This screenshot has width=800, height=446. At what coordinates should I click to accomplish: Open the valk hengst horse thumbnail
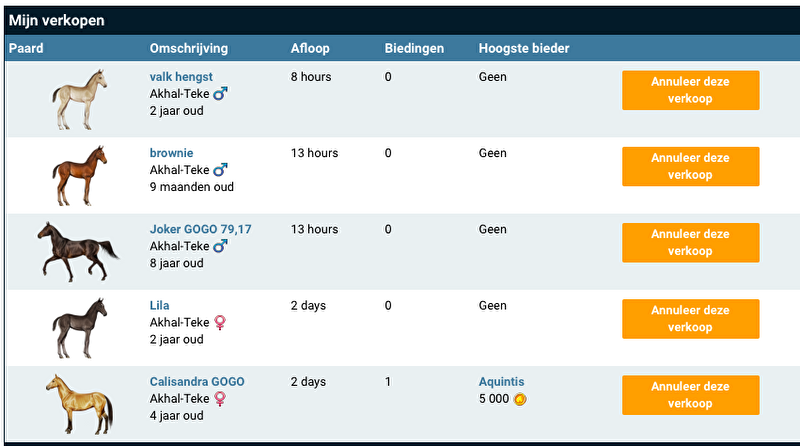[80, 99]
